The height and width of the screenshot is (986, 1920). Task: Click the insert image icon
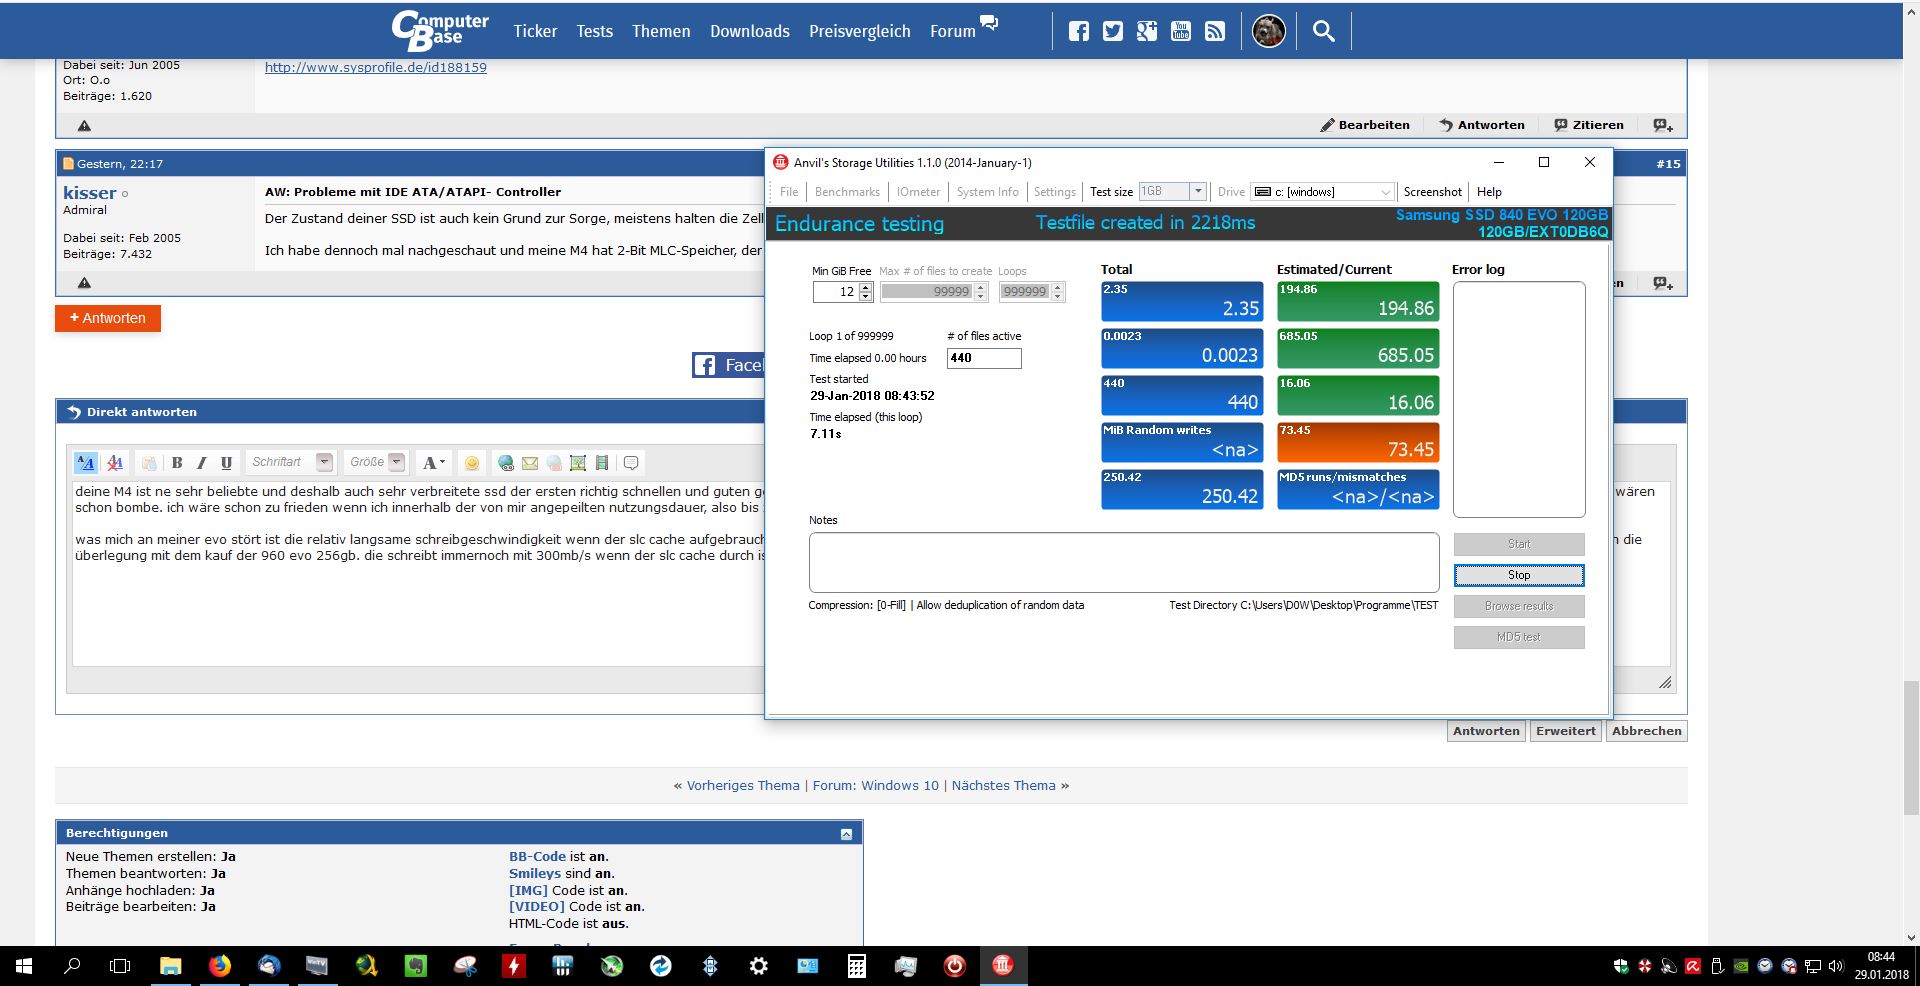tap(578, 462)
